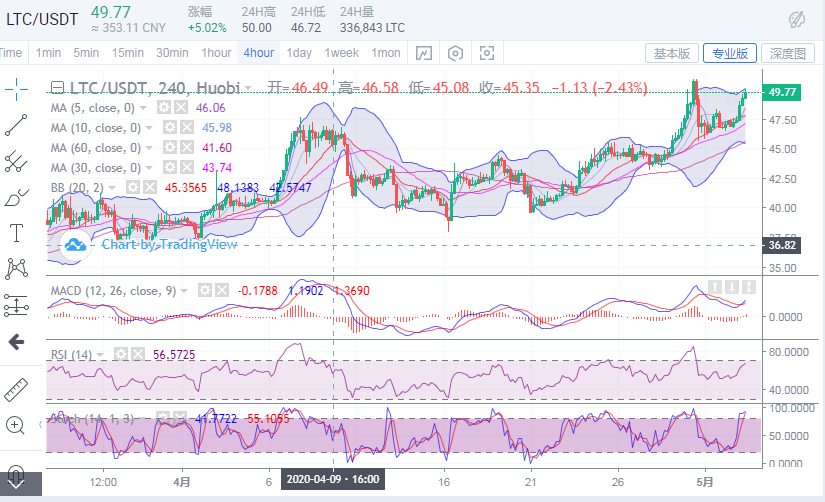Open the chart settings hexagon icon
This screenshot has width=825, height=502.
(456, 53)
